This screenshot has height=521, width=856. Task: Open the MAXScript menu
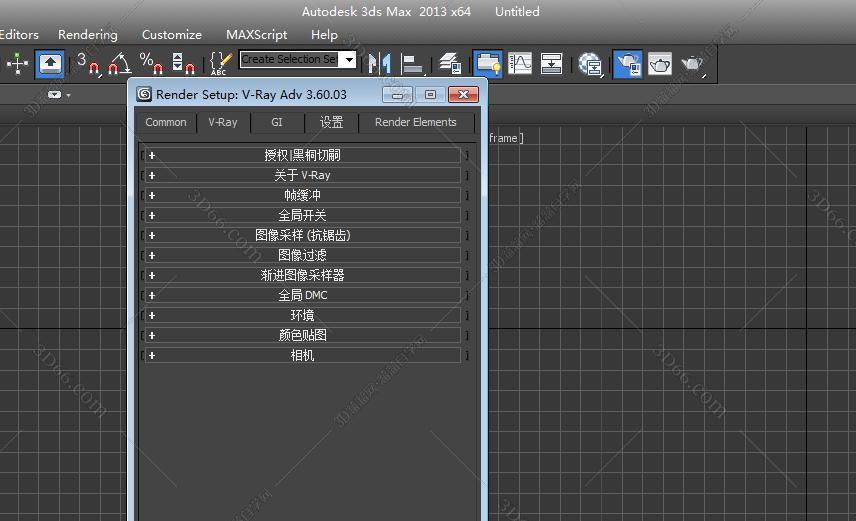click(x=256, y=35)
